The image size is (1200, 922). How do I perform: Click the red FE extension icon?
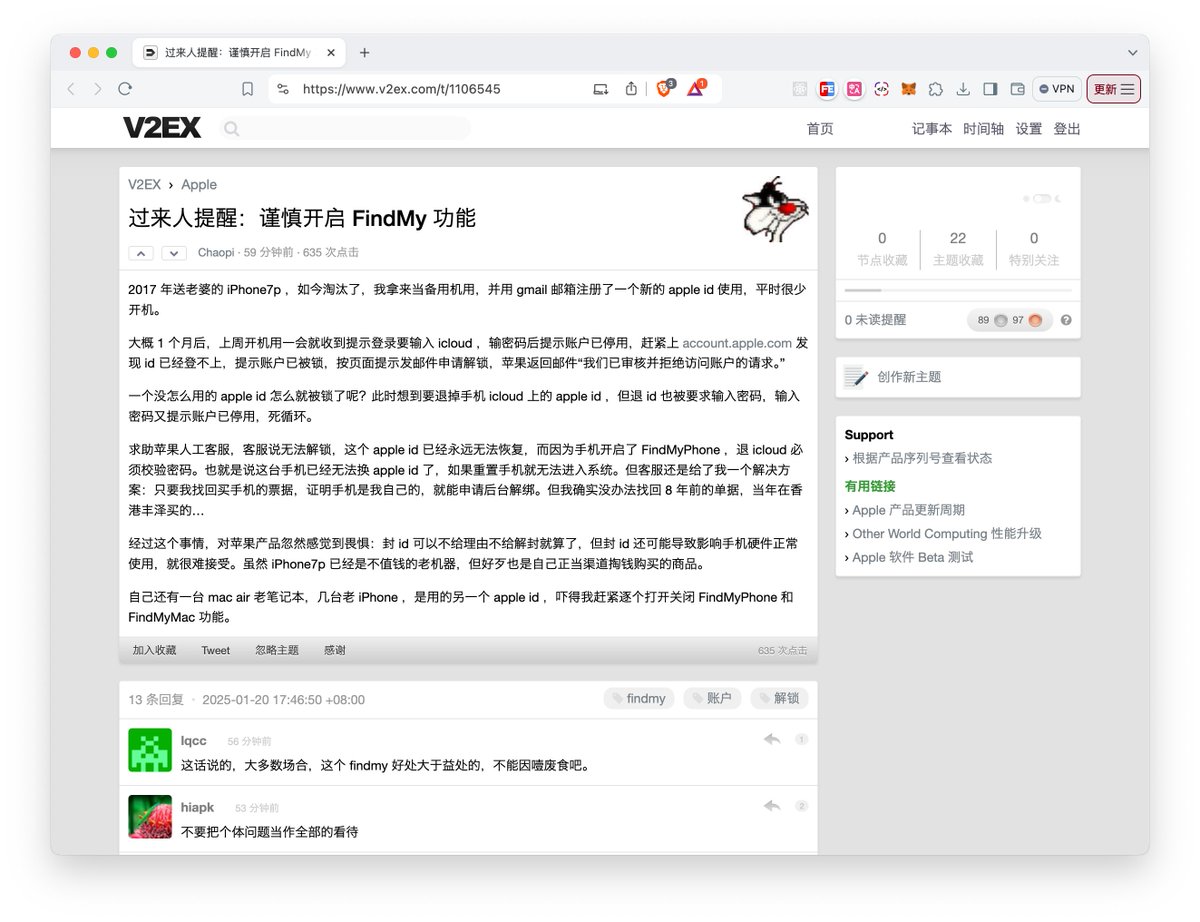pos(827,89)
